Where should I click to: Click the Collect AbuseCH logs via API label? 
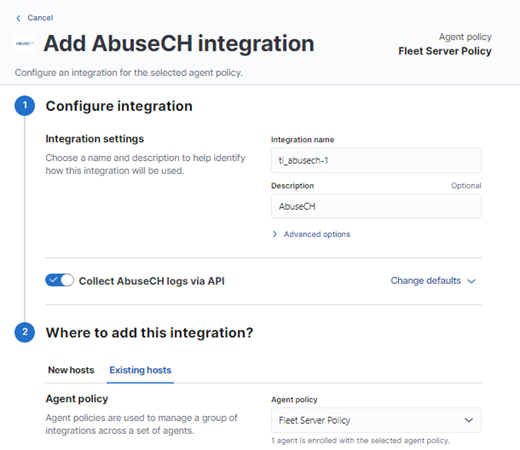tap(152, 281)
